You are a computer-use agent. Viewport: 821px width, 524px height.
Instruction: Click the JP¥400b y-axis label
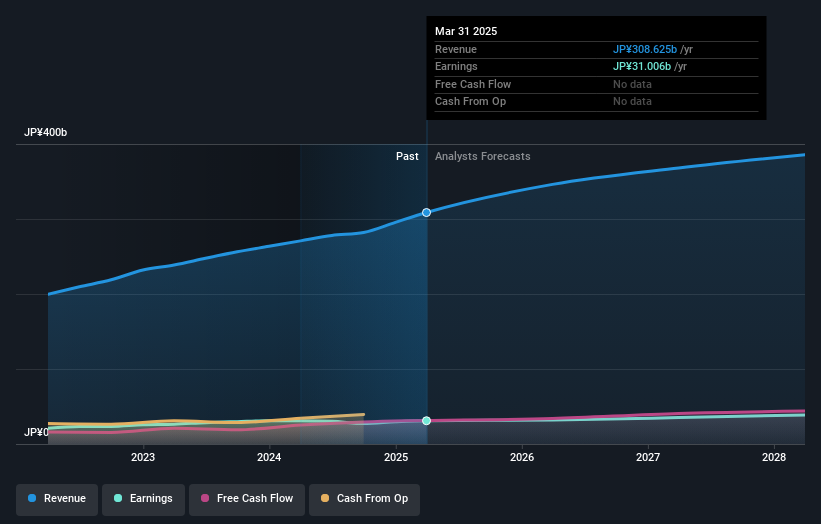click(x=46, y=132)
